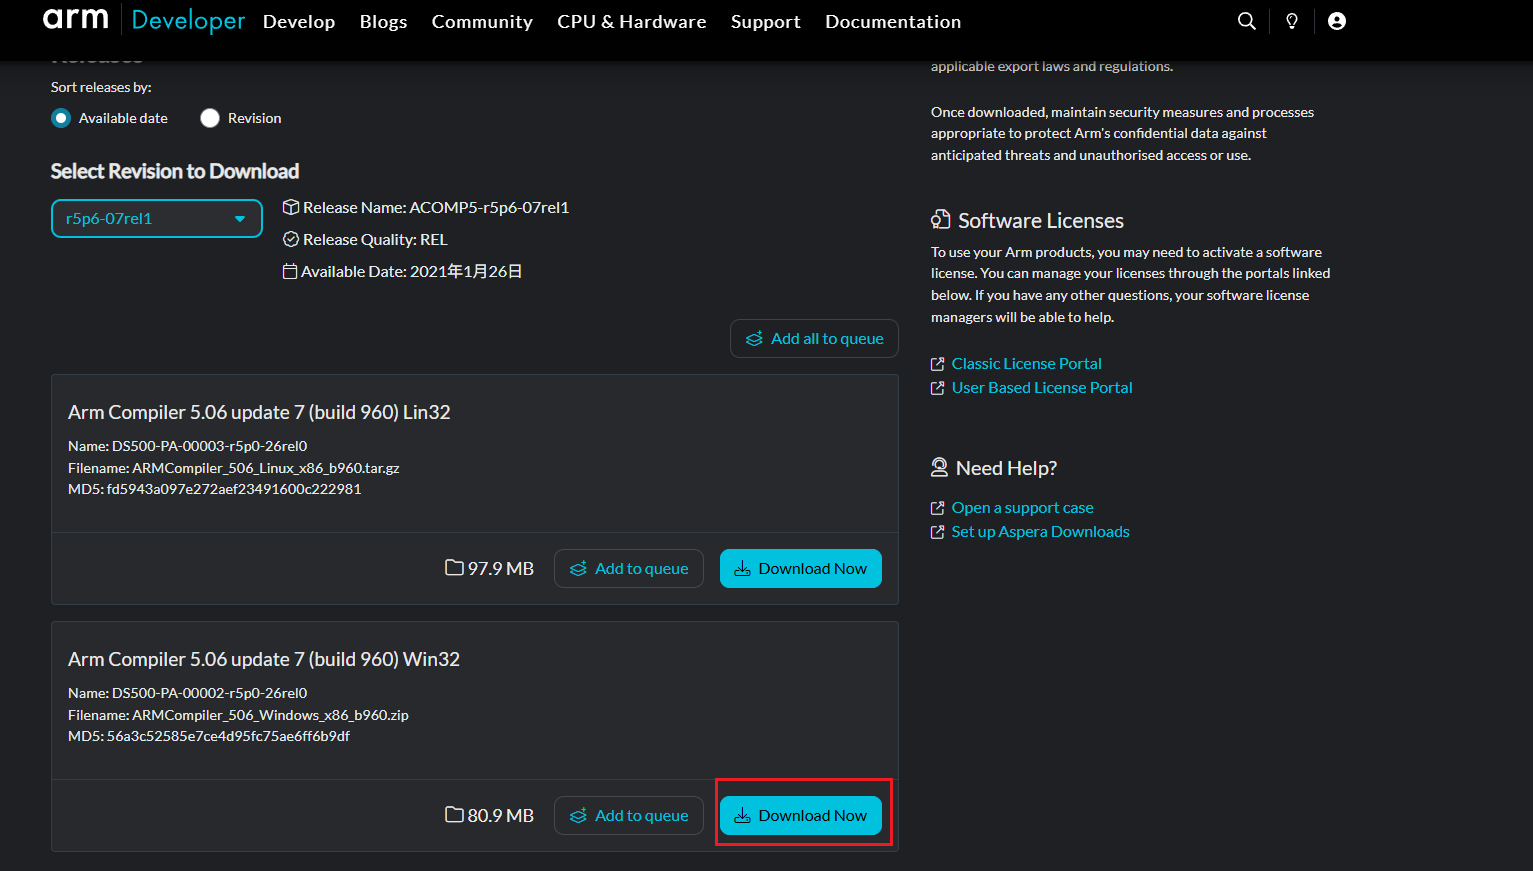Click the Need Help person icon
1533x871 pixels.
coord(939,467)
